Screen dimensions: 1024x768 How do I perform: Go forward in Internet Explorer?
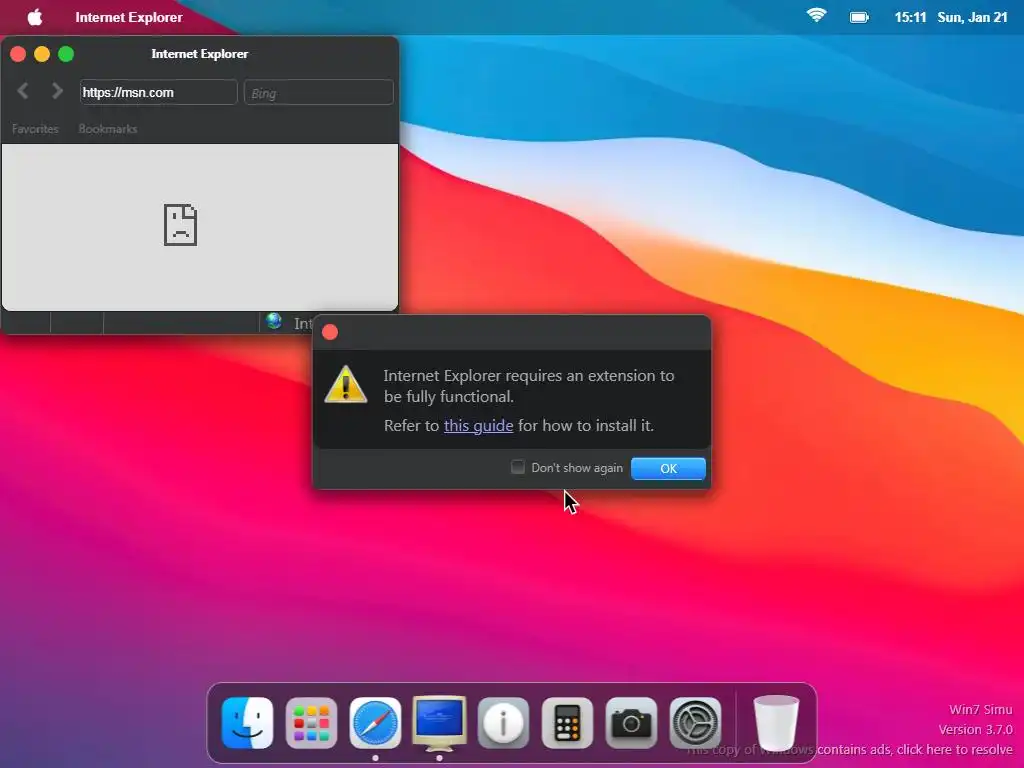click(x=57, y=91)
